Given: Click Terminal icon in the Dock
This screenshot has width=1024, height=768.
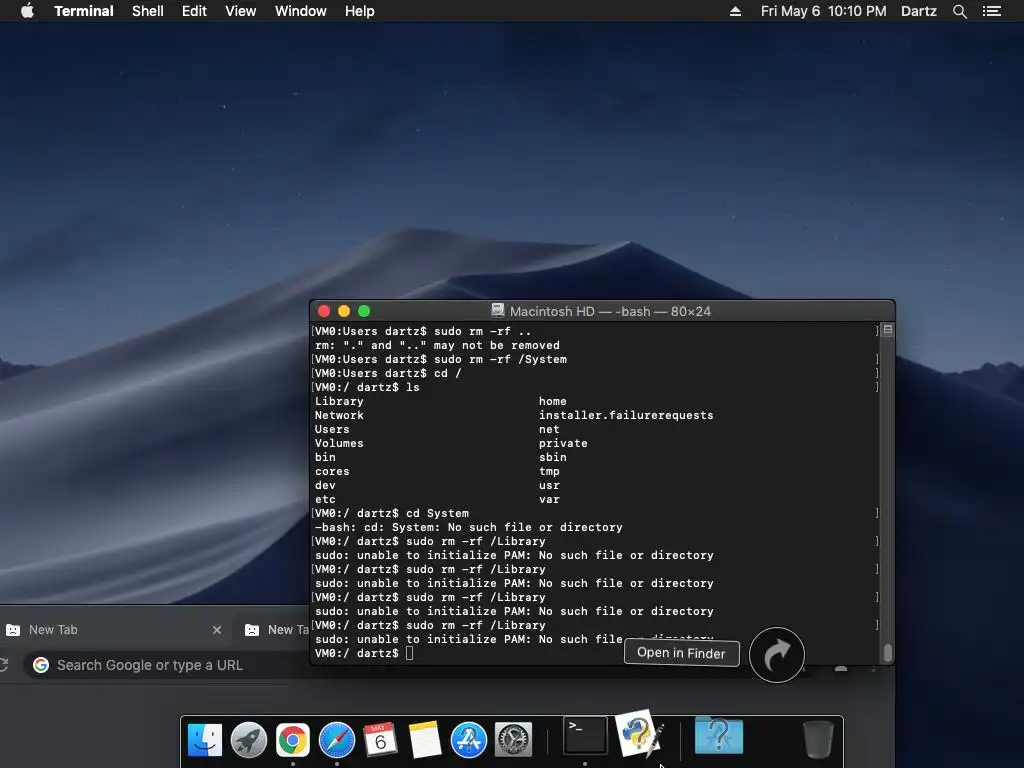Looking at the screenshot, I should (585, 735).
